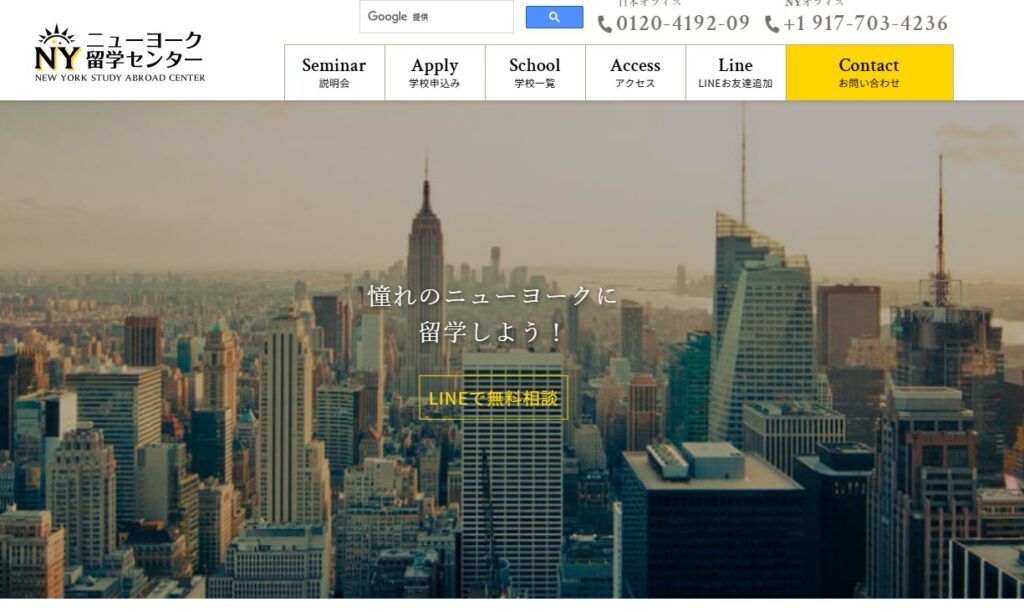1024x612 pixels.
Task: Click the NYオフィス label
Action: [x=814, y=3]
